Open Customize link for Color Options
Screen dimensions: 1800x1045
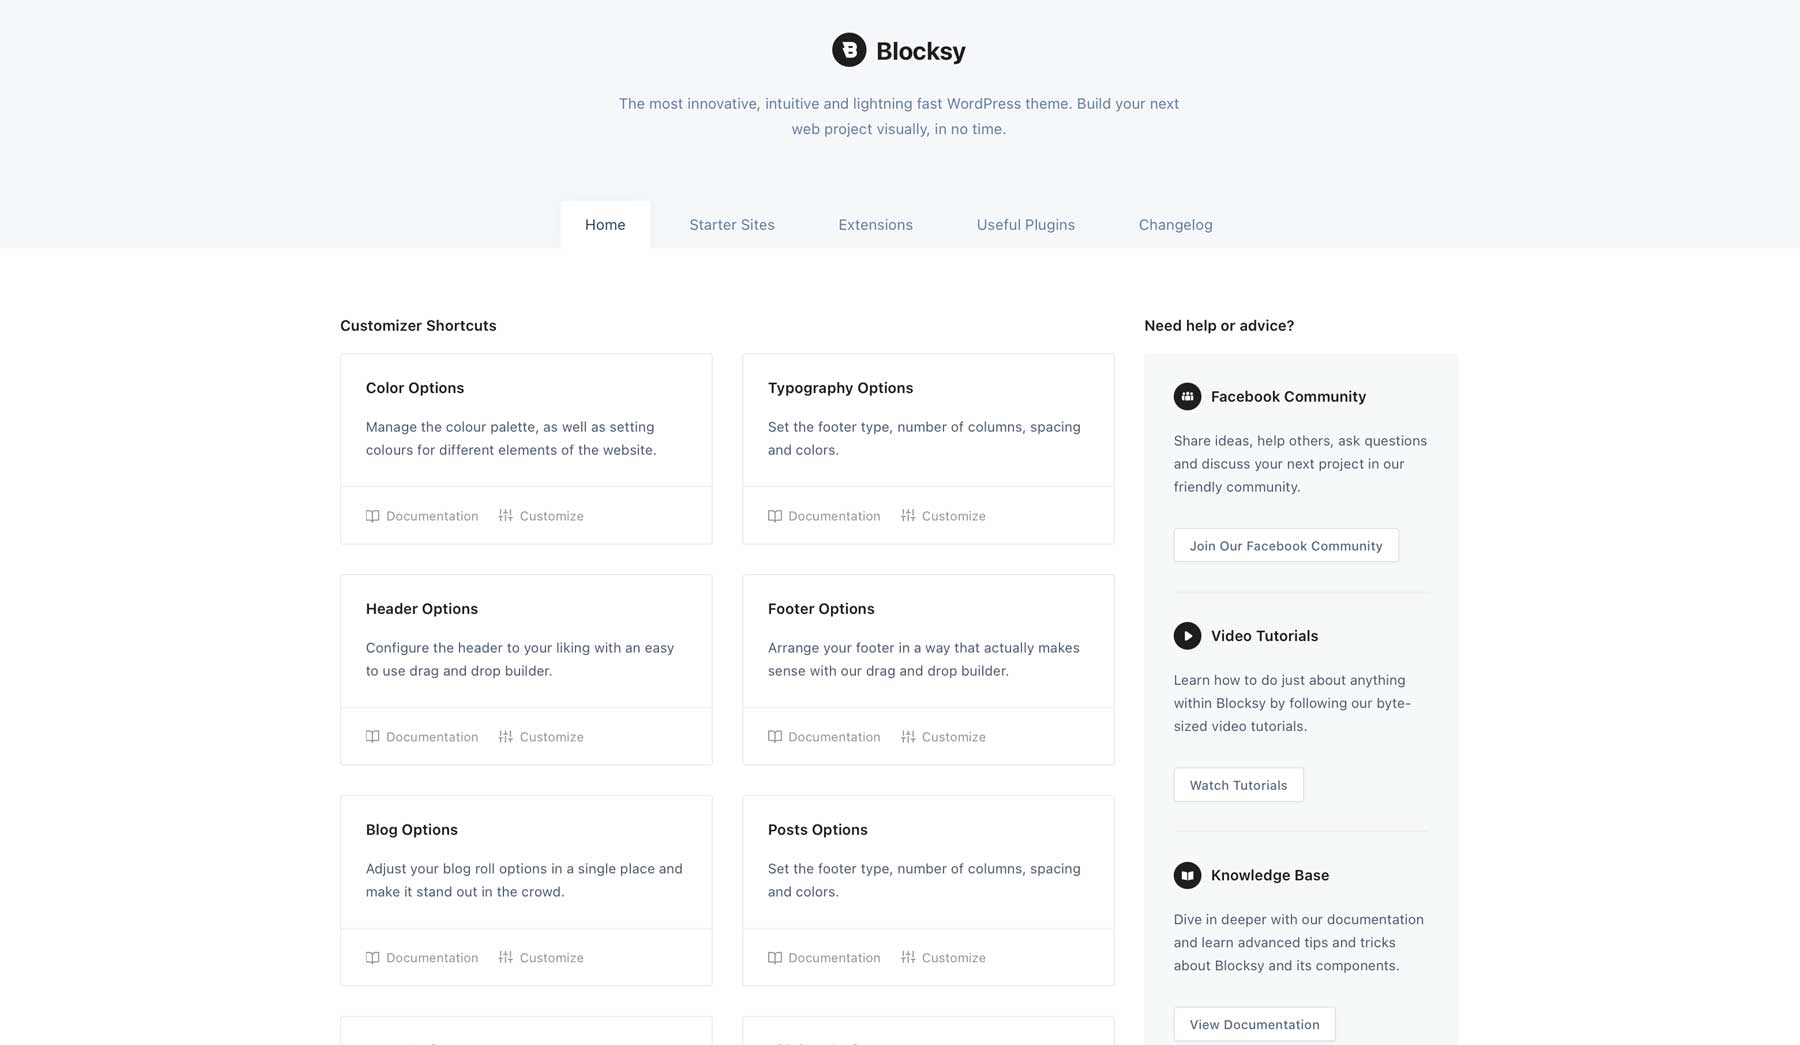tap(541, 516)
